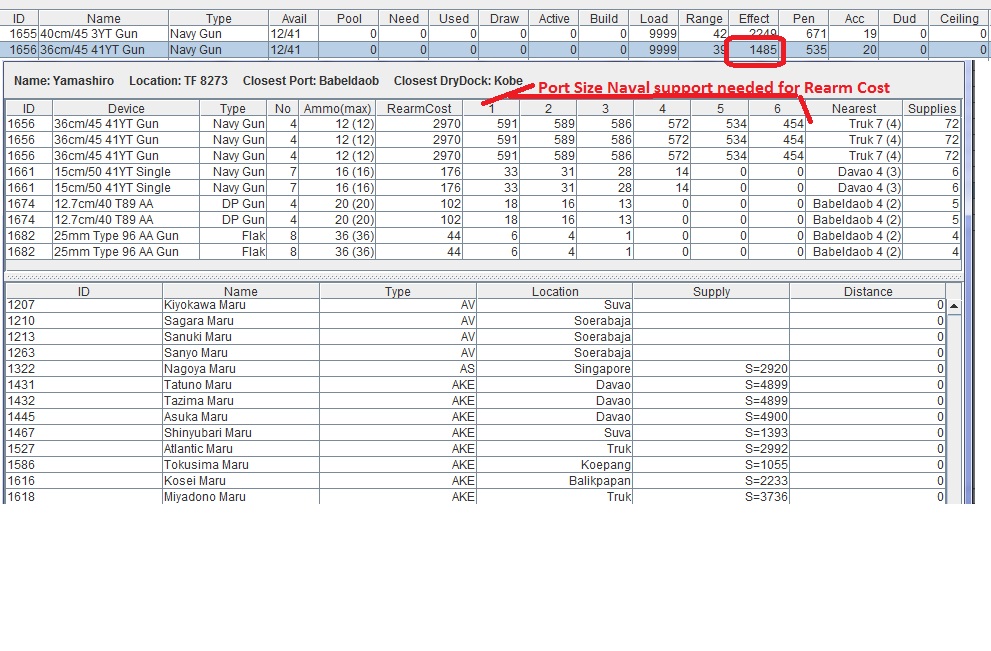Click the ship list scroll-up arrow
The height and width of the screenshot is (651, 991).
pyautogui.click(x=954, y=306)
